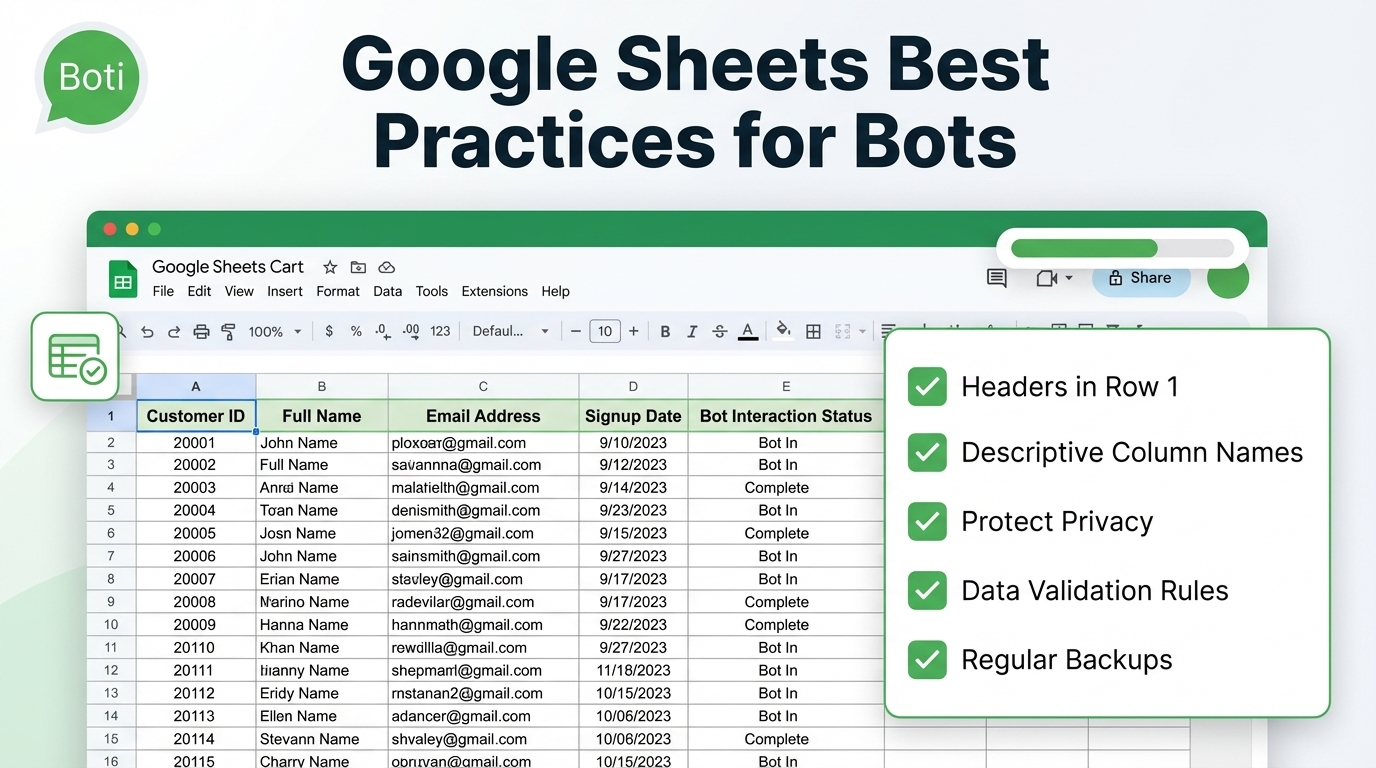Click the Google Sheets Cart title
The width and height of the screenshot is (1376, 768).
[x=228, y=267]
